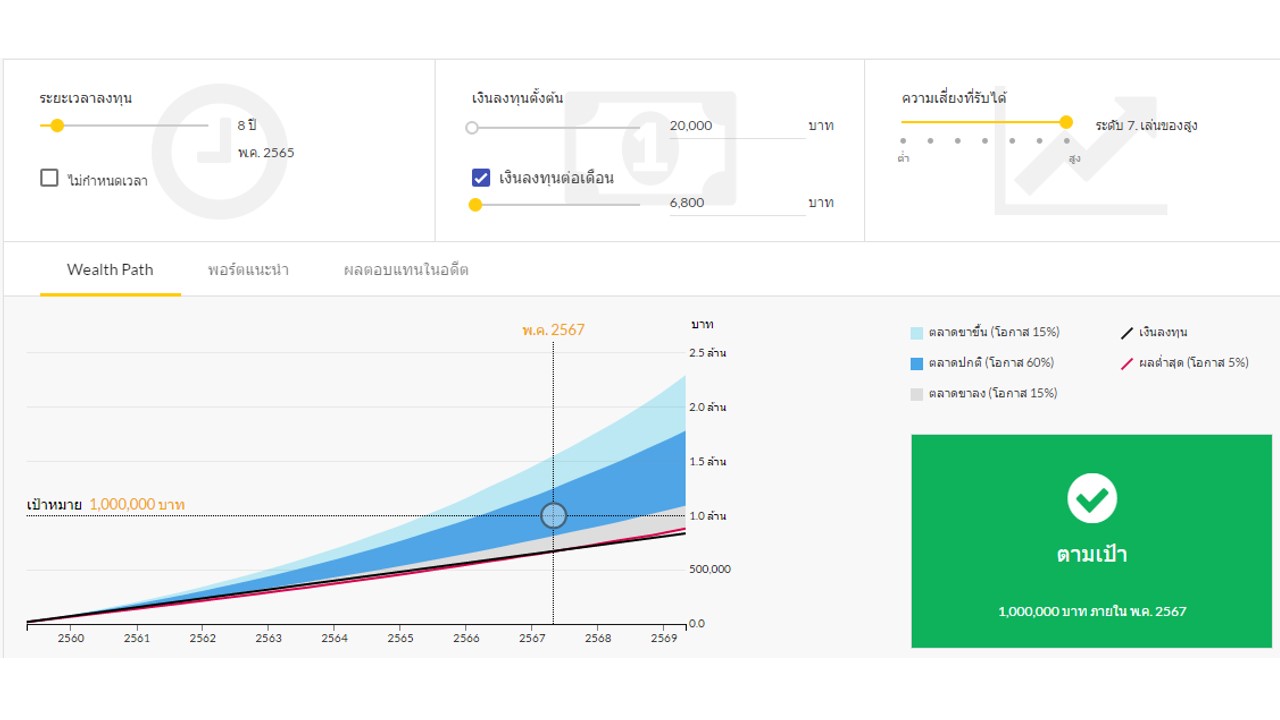Viewport: 1280px width, 720px height.
Task: Click the black เงินลงทุน line legend icon
Action: point(1127,333)
